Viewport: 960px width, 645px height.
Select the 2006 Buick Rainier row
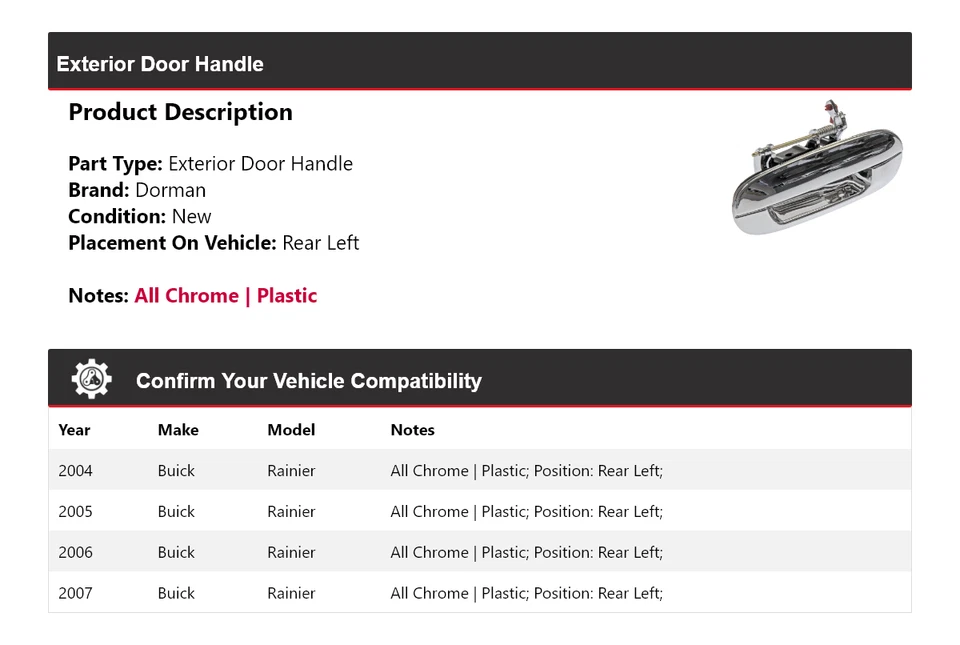click(x=479, y=552)
